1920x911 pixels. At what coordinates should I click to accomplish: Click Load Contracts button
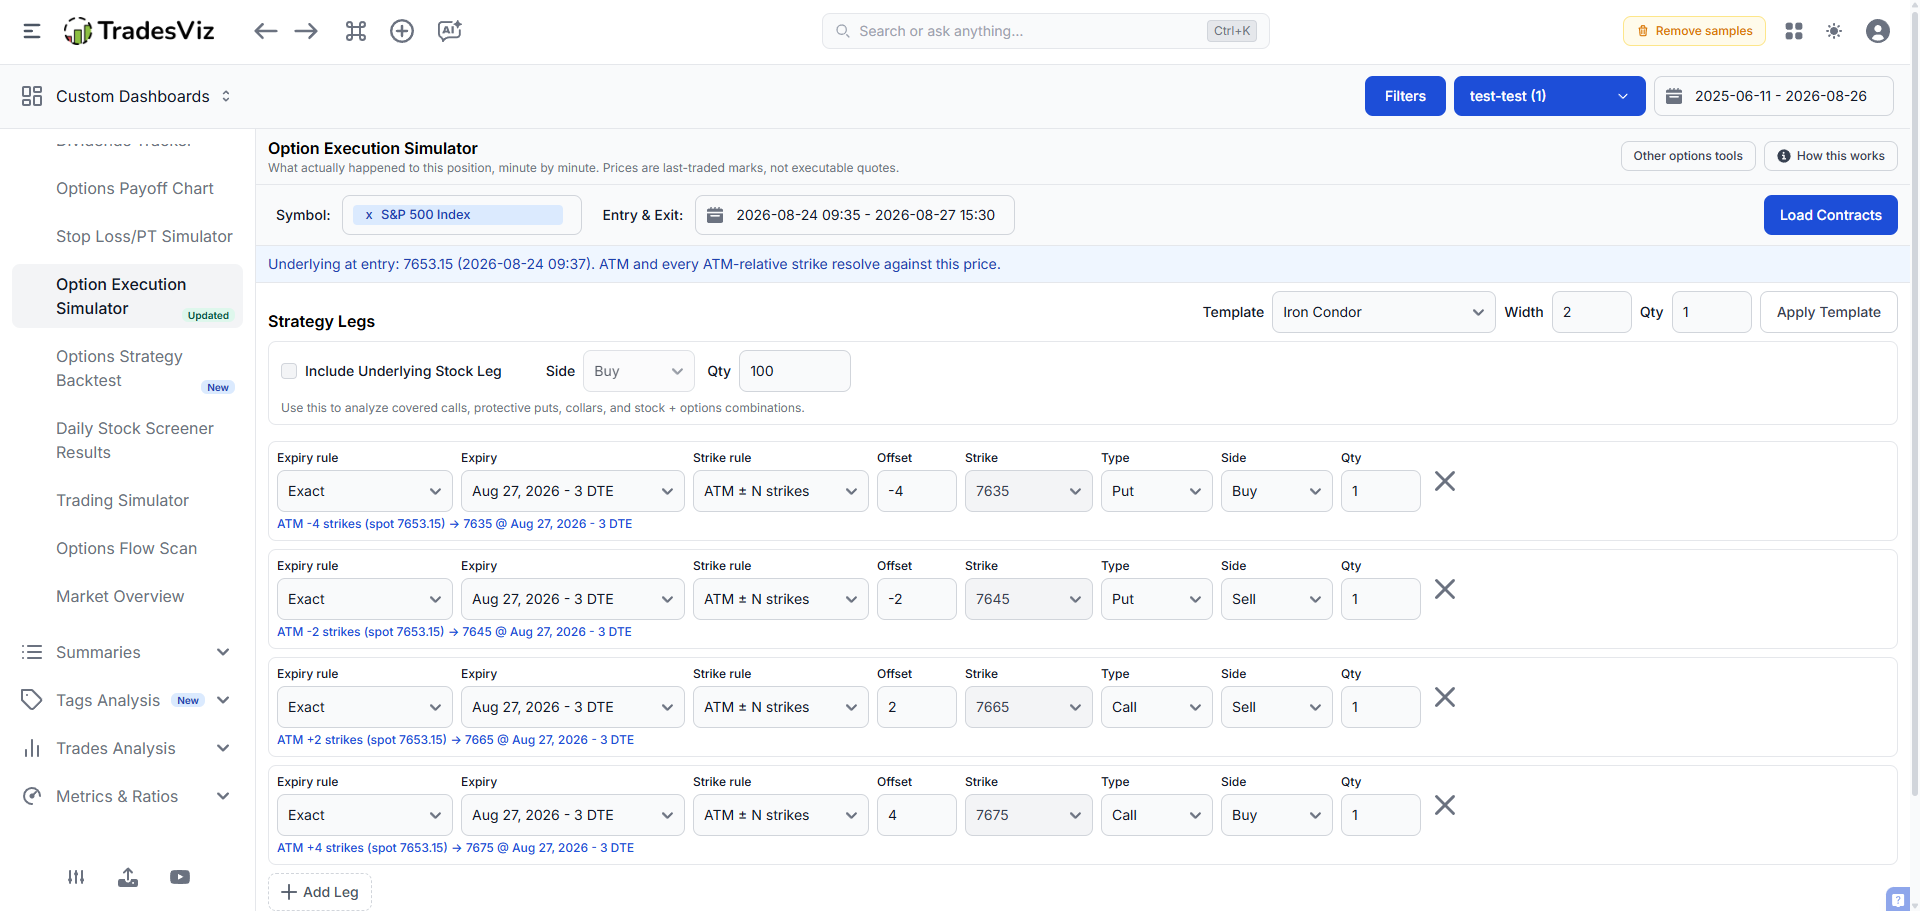(x=1830, y=215)
